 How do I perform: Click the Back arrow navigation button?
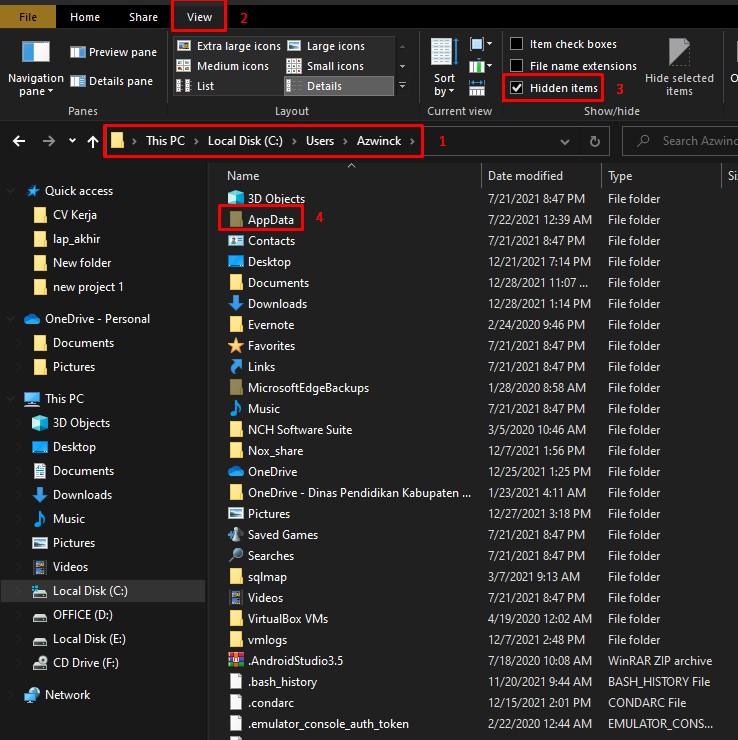pos(19,141)
